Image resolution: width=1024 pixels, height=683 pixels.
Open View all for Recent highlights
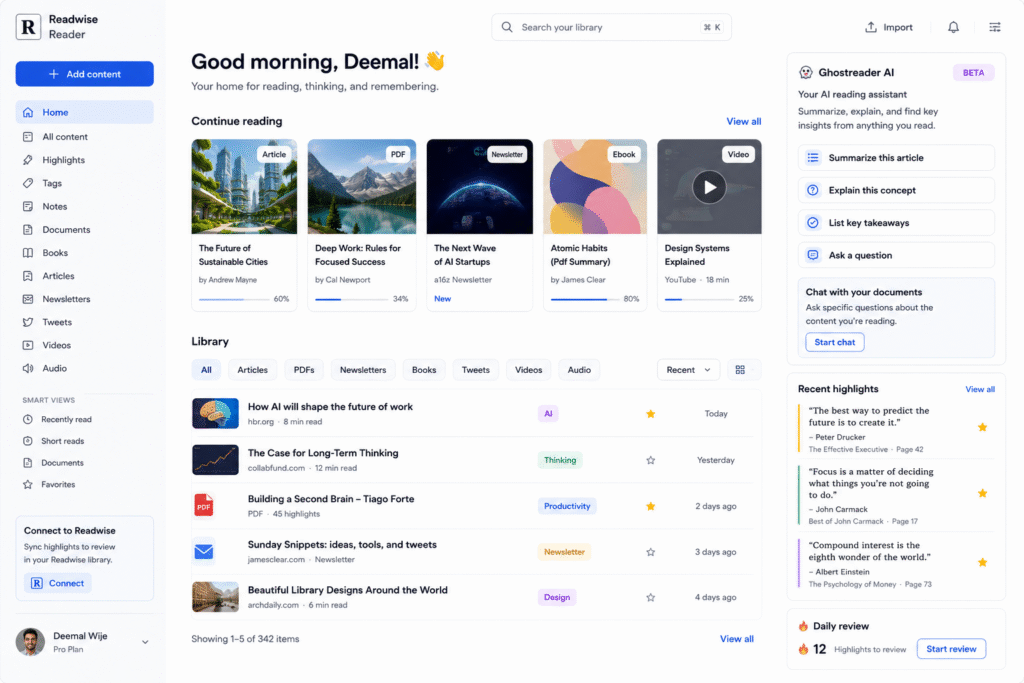pos(980,389)
